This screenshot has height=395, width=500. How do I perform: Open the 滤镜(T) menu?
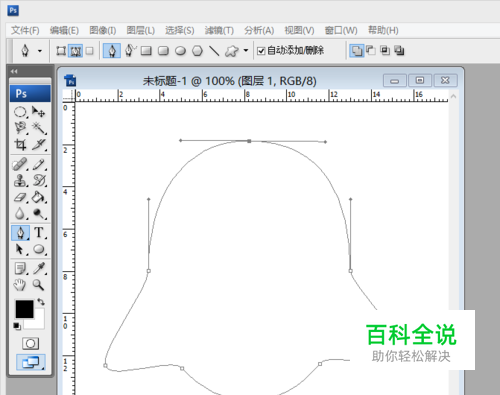pyautogui.click(x=219, y=31)
